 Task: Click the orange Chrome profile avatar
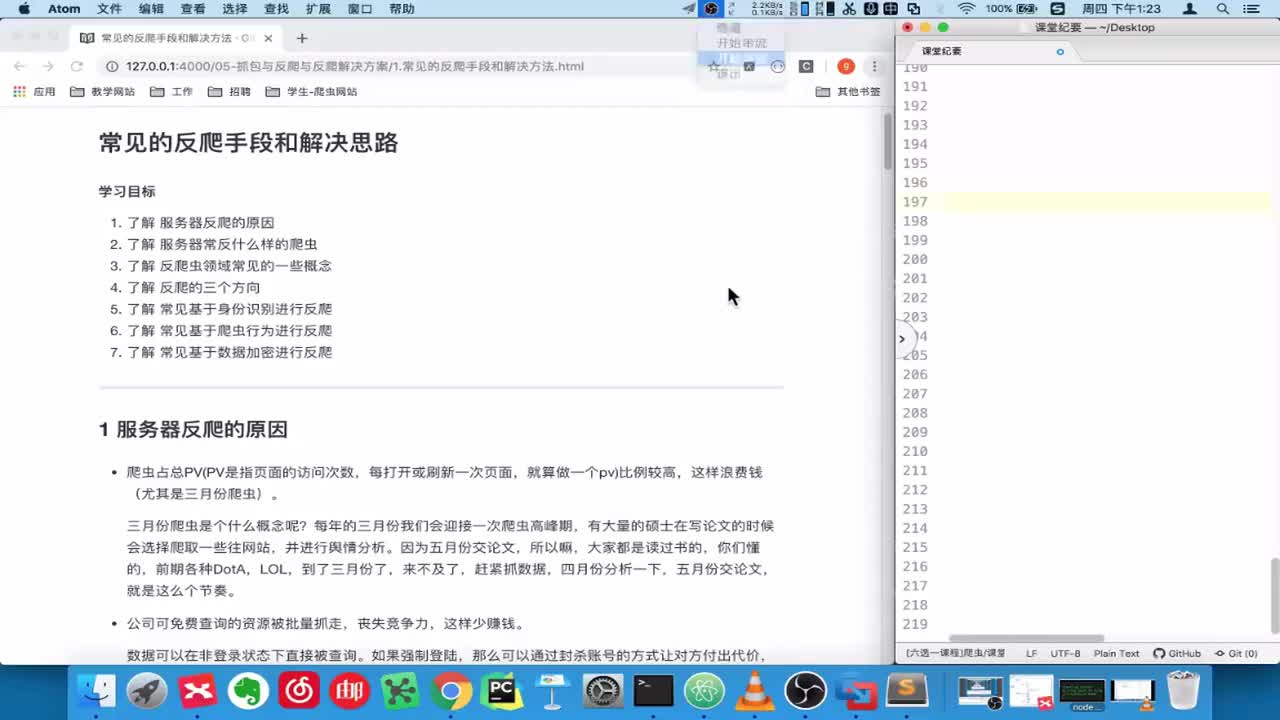pos(846,66)
